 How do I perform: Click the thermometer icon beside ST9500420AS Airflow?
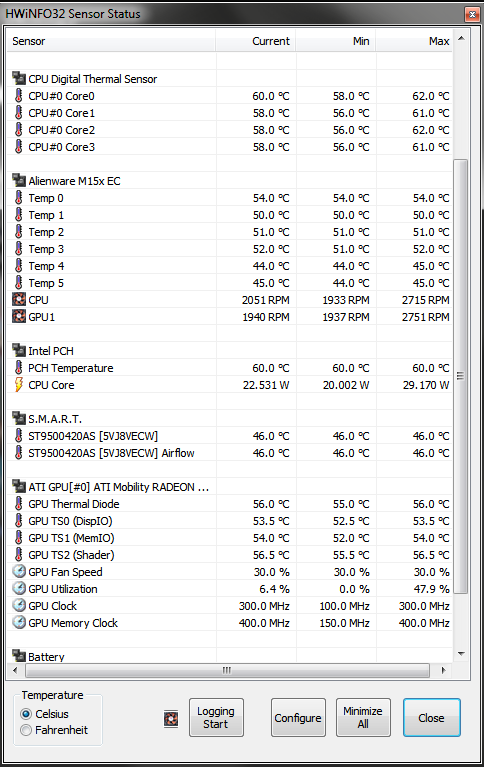coord(19,452)
